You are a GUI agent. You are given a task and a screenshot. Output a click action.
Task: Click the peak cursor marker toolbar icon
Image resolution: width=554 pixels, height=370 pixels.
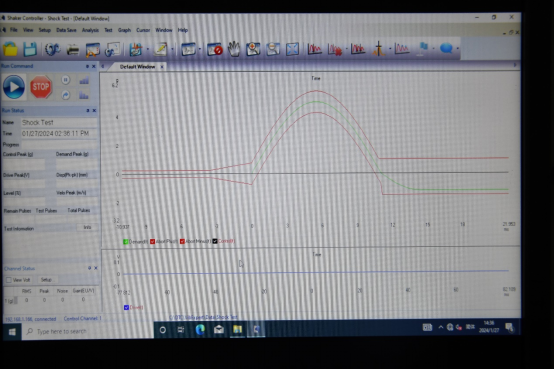tap(378, 49)
